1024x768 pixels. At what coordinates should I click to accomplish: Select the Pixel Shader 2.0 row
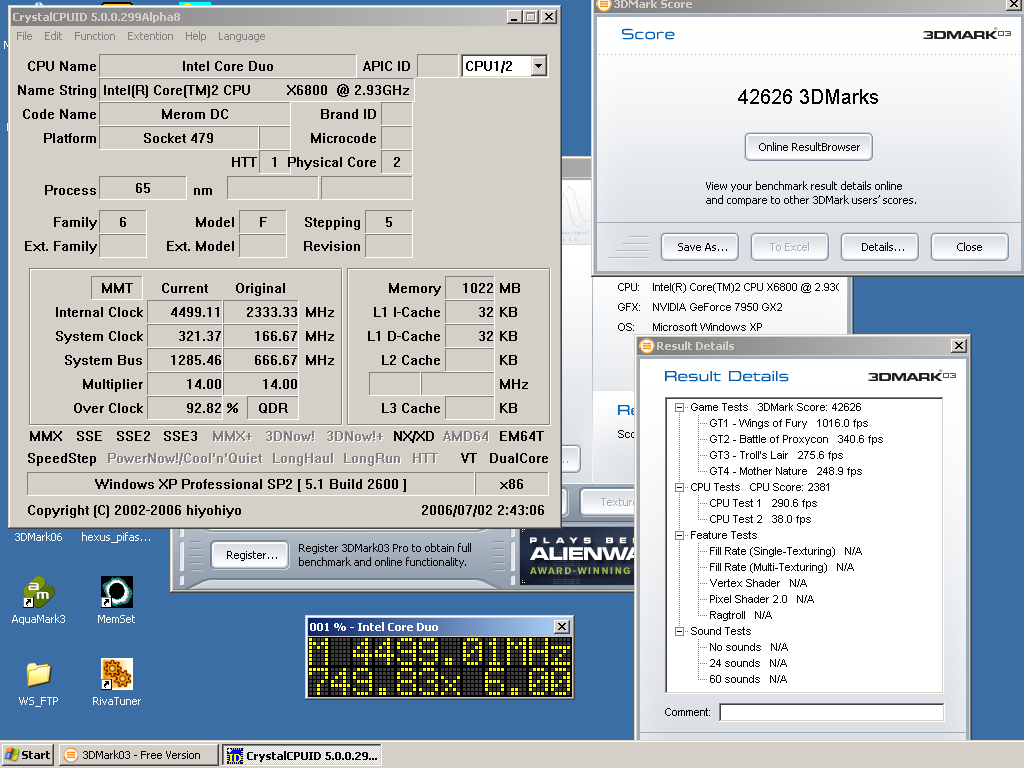(761, 600)
